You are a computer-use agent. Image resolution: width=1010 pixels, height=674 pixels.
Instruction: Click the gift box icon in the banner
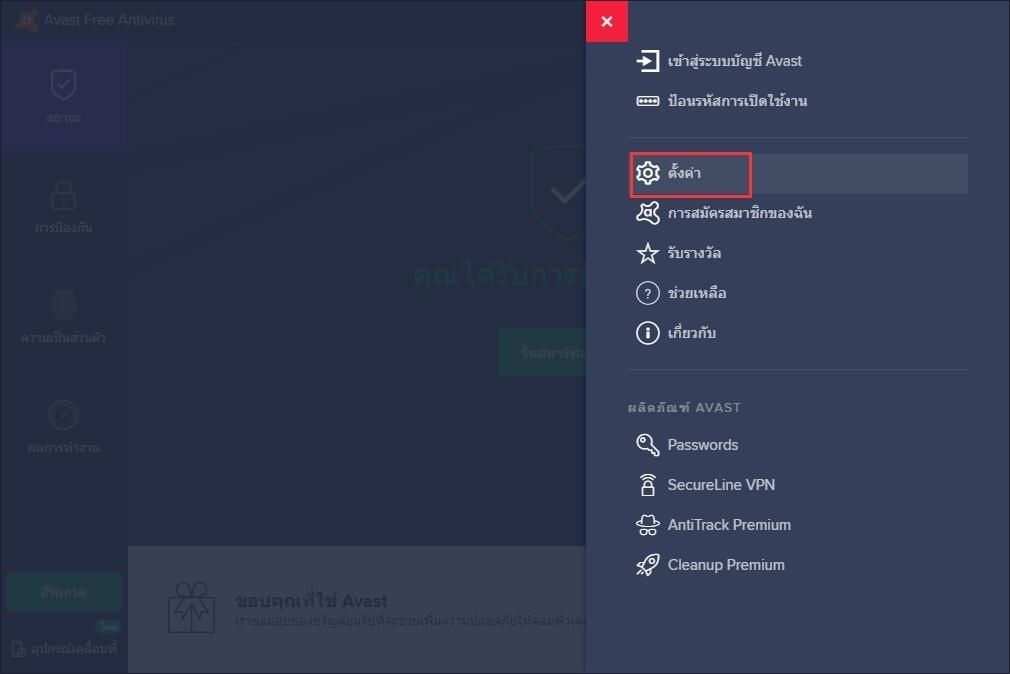point(191,608)
